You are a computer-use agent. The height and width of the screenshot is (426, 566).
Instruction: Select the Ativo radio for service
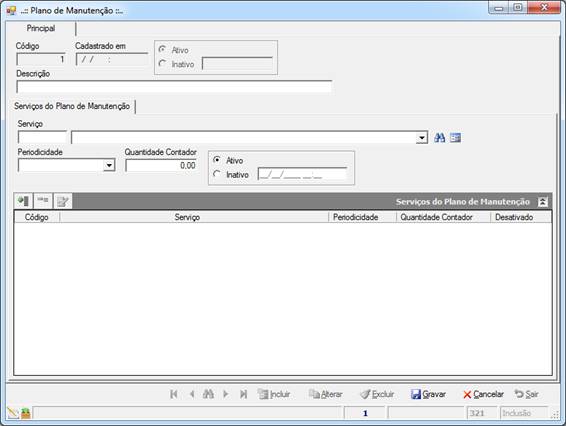tap(217, 160)
